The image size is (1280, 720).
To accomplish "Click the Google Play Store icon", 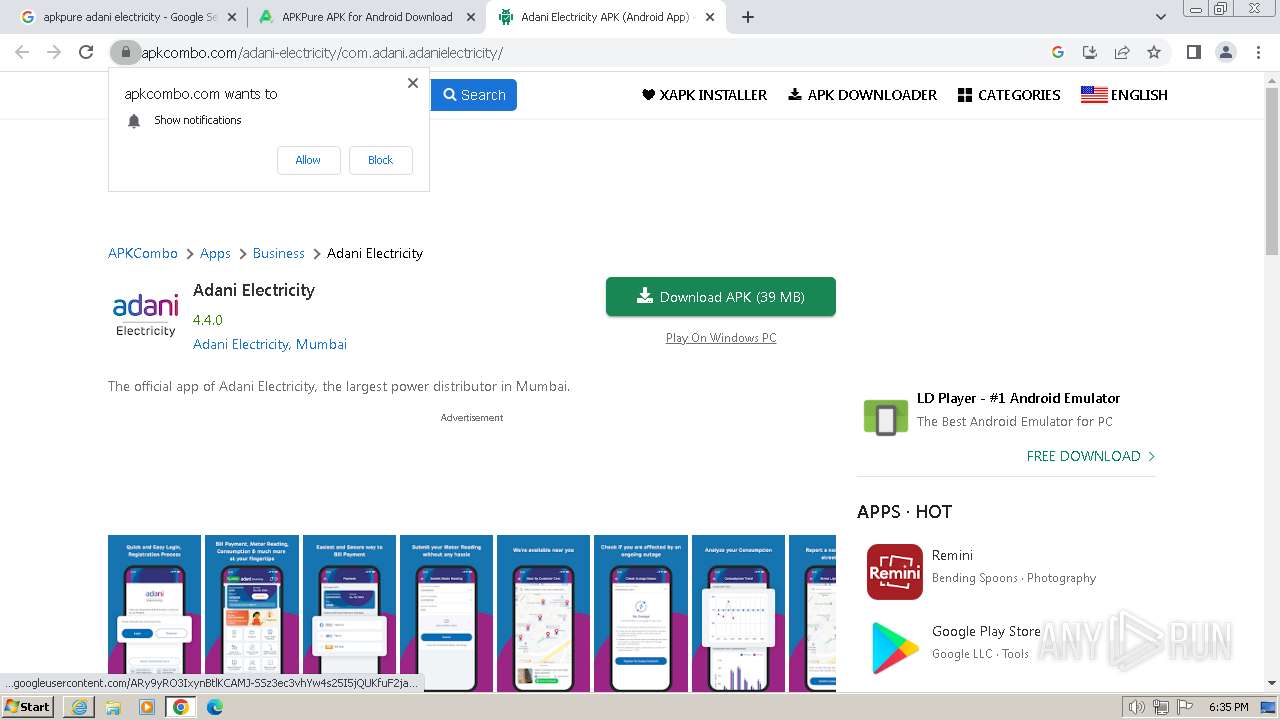I will [895, 648].
